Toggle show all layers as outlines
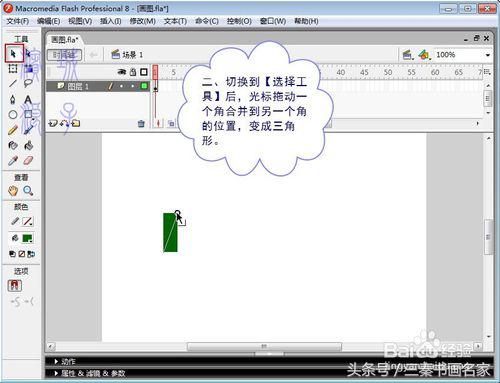 [x=144, y=72]
